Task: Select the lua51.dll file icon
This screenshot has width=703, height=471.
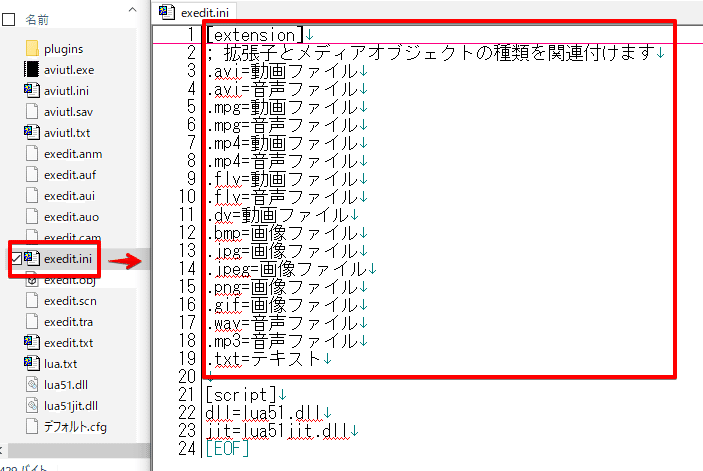Action: click(32, 385)
